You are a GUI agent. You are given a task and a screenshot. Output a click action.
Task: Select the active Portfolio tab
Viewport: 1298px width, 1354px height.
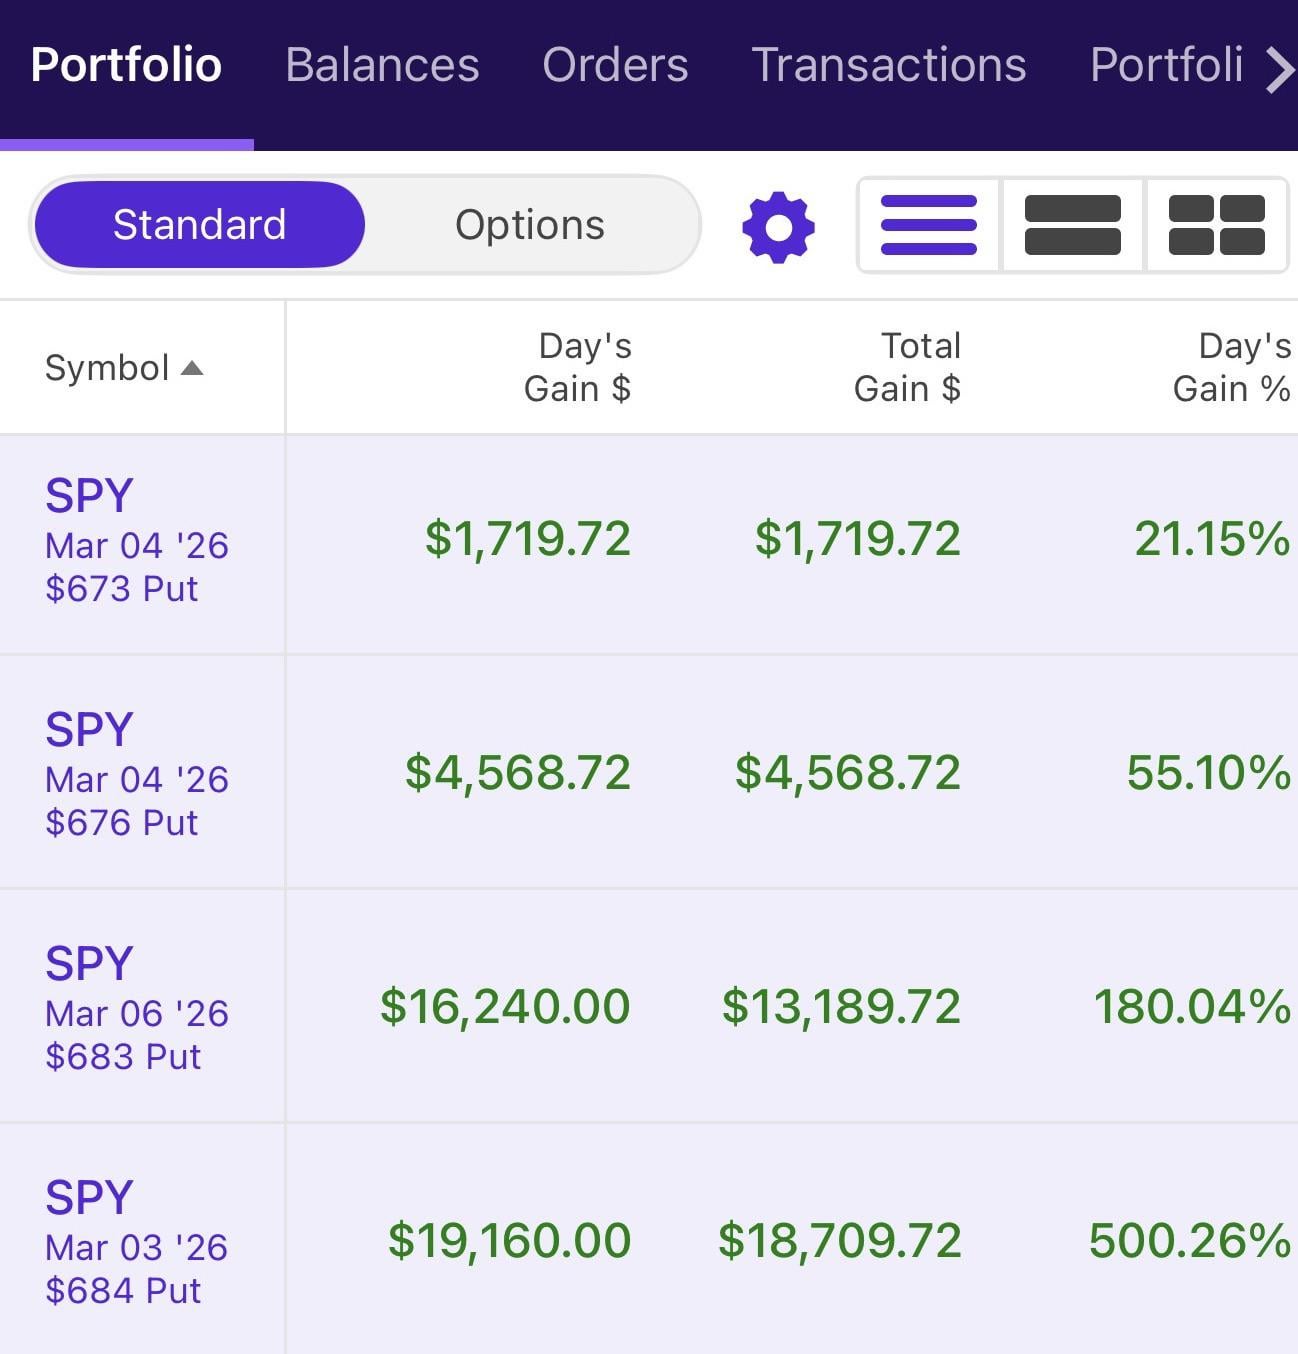click(x=126, y=65)
